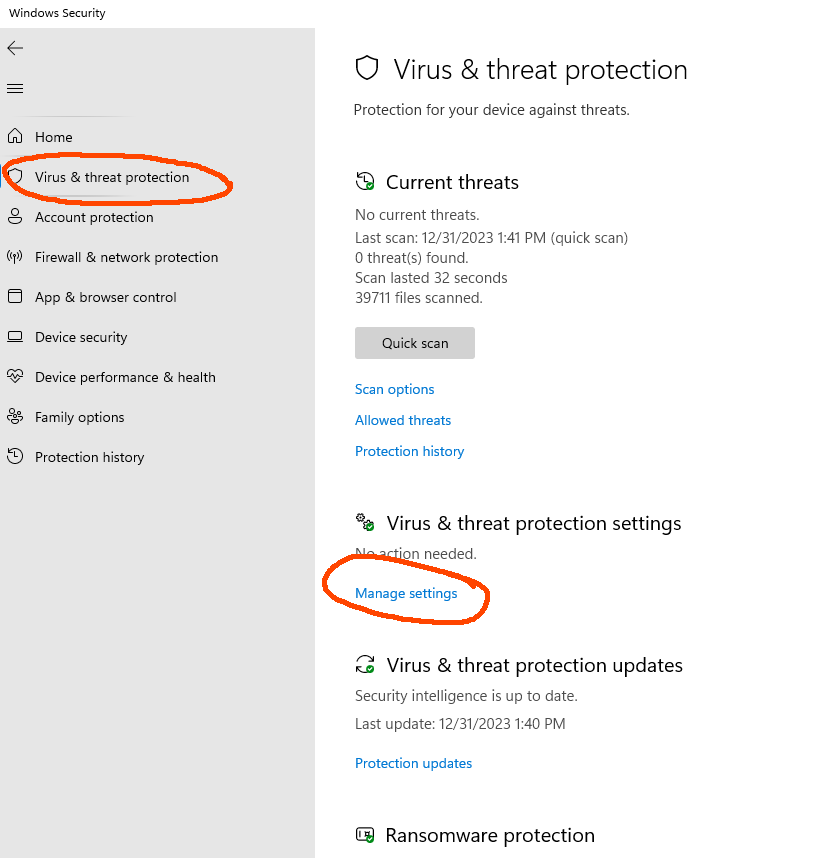Start a Quick scan

[x=415, y=343]
